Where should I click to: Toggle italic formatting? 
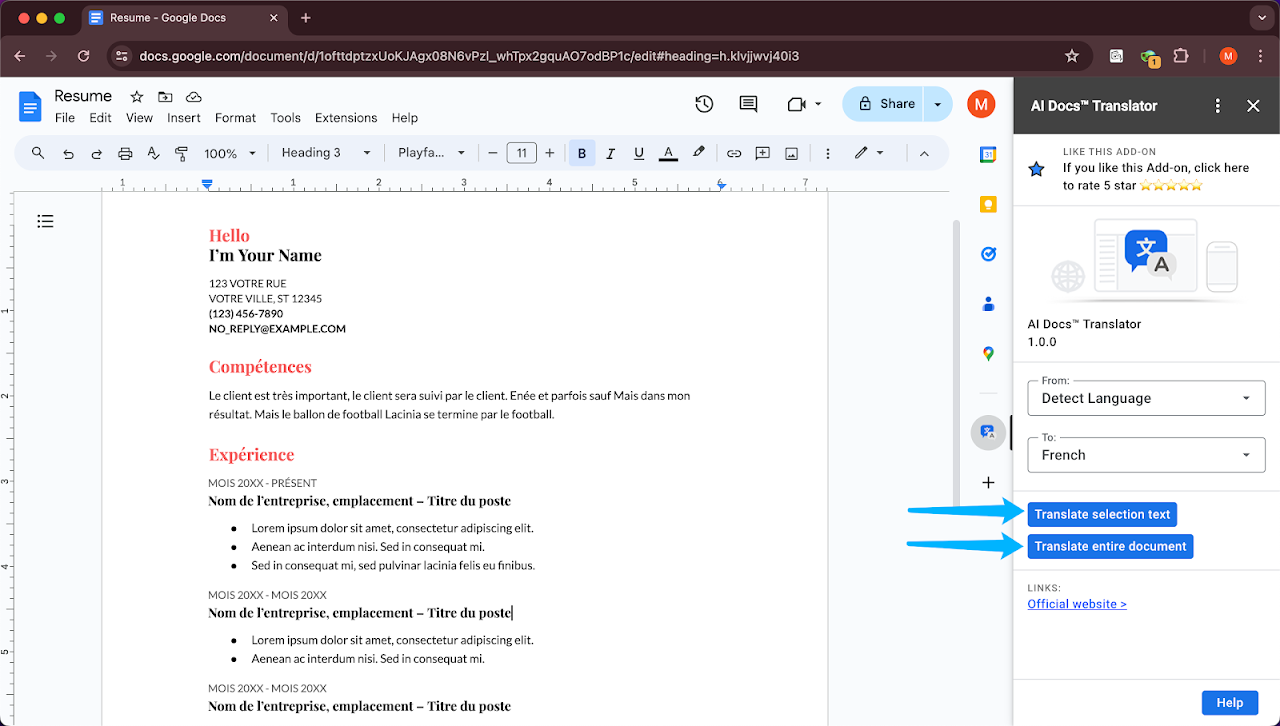(611, 153)
